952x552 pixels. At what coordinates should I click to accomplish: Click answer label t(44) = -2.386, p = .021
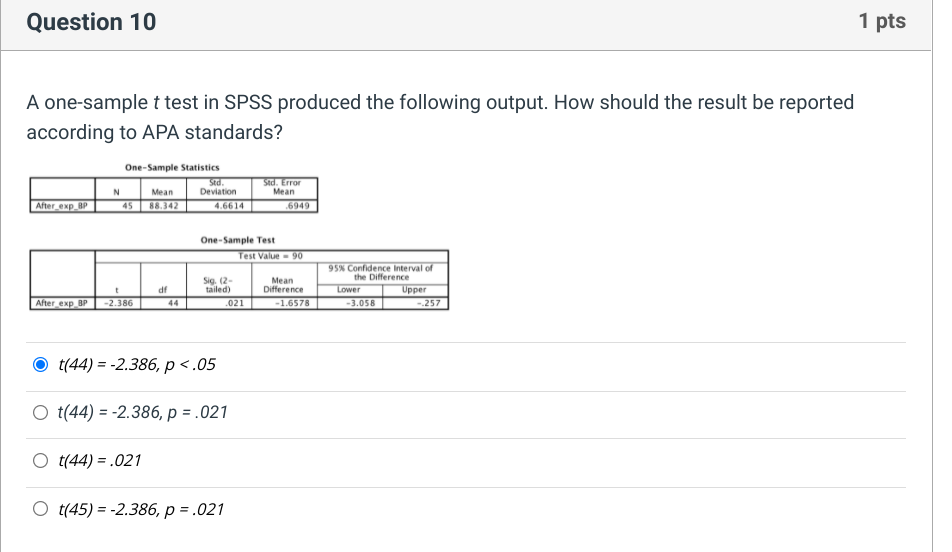click(x=143, y=412)
